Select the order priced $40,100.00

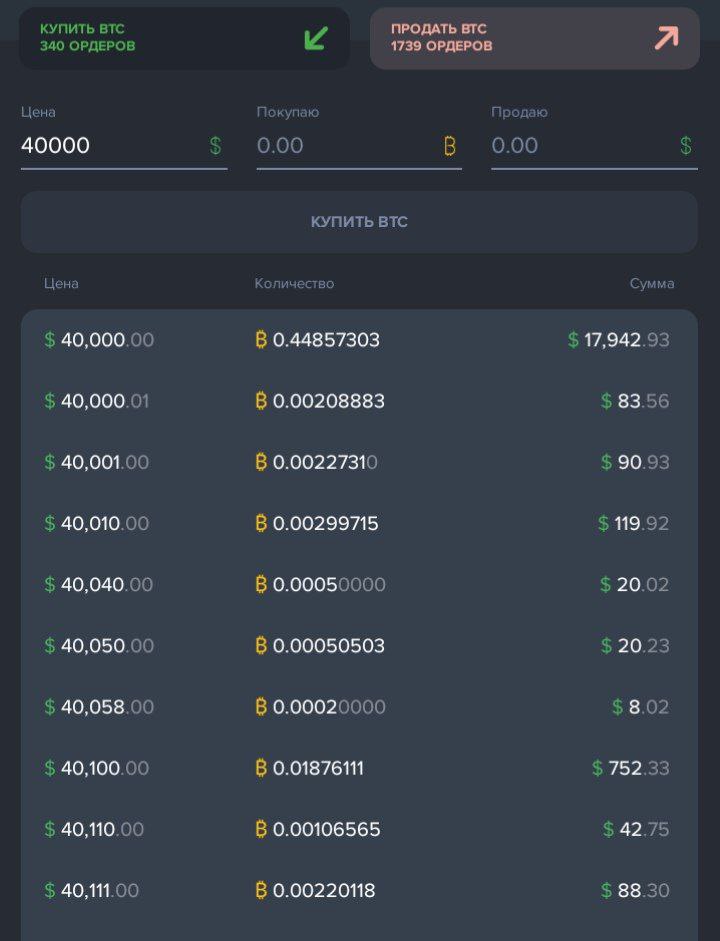click(x=359, y=768)
